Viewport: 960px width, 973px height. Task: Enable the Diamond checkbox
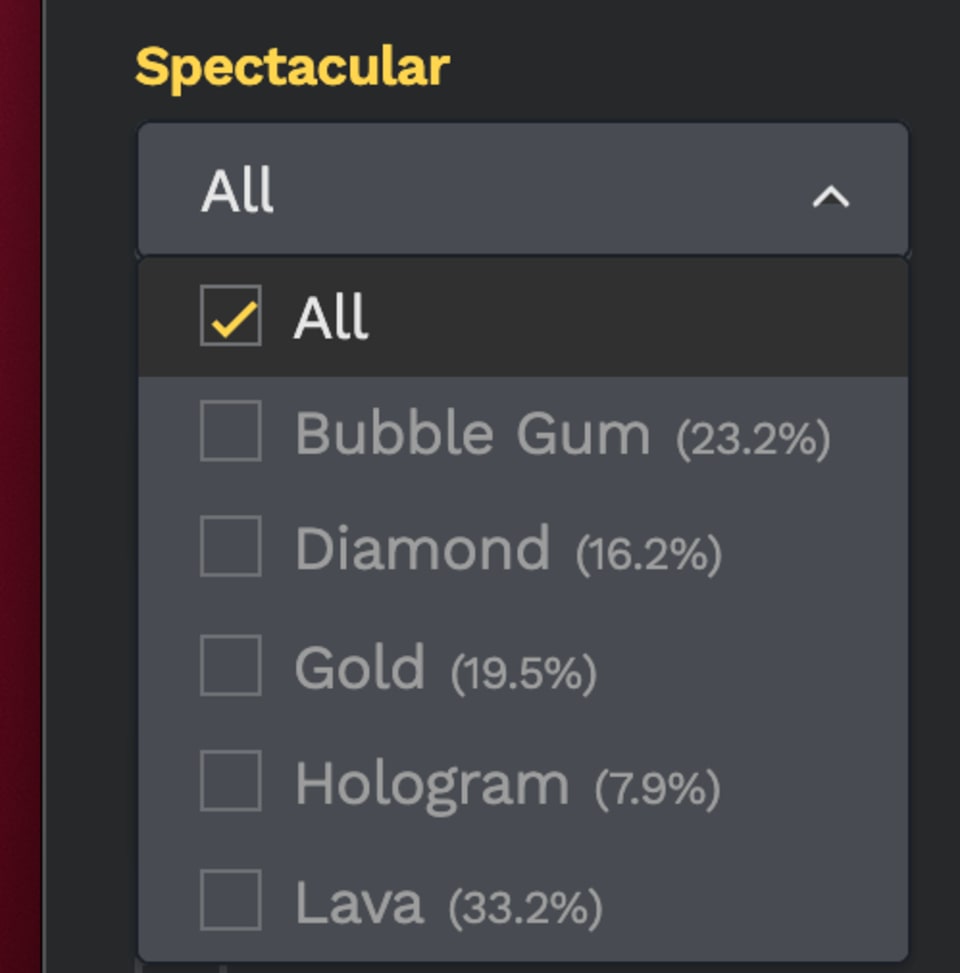231,547
